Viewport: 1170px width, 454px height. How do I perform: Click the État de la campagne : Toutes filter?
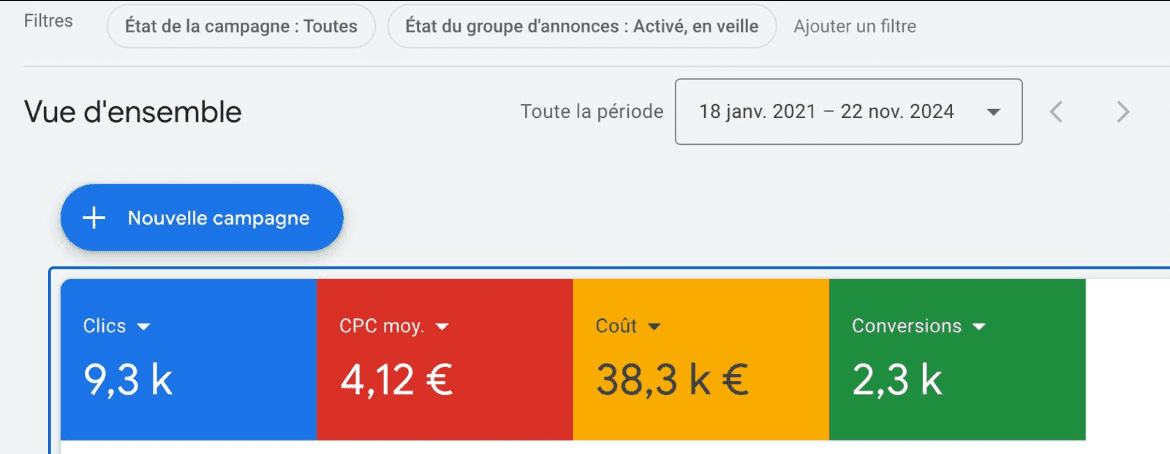241,27
